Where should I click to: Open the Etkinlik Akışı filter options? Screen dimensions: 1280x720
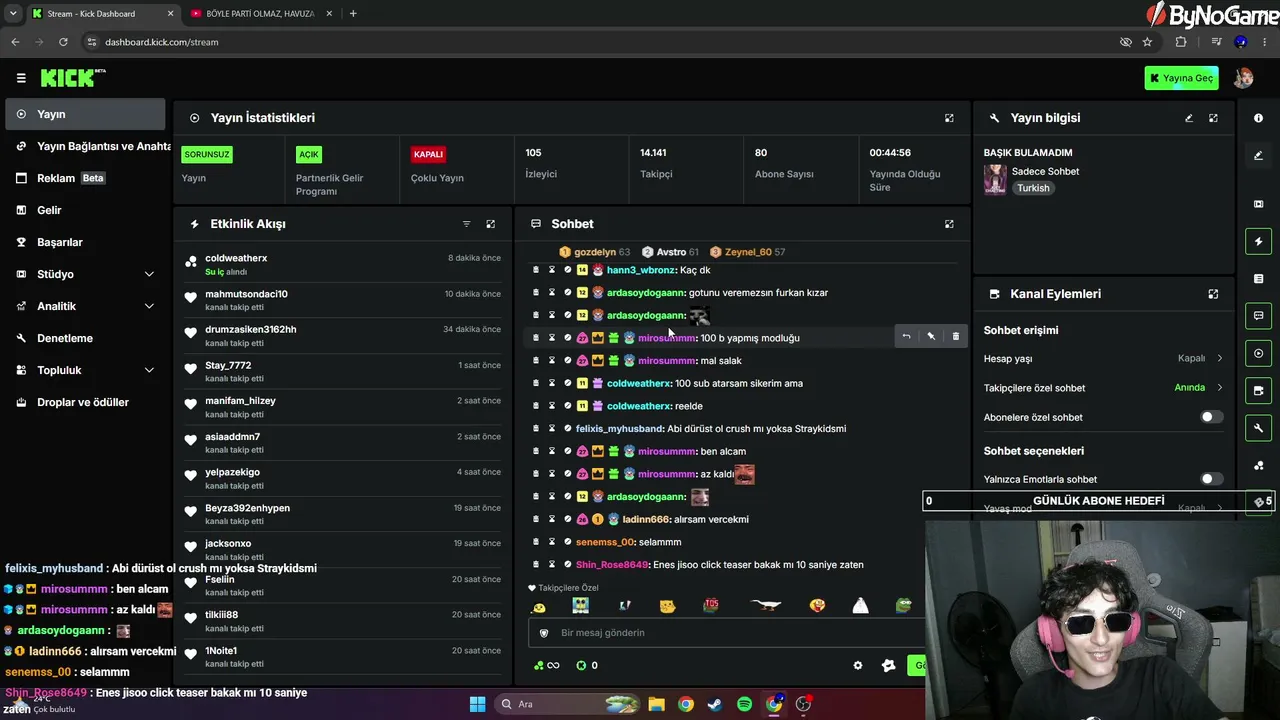(x=466, y=224)
